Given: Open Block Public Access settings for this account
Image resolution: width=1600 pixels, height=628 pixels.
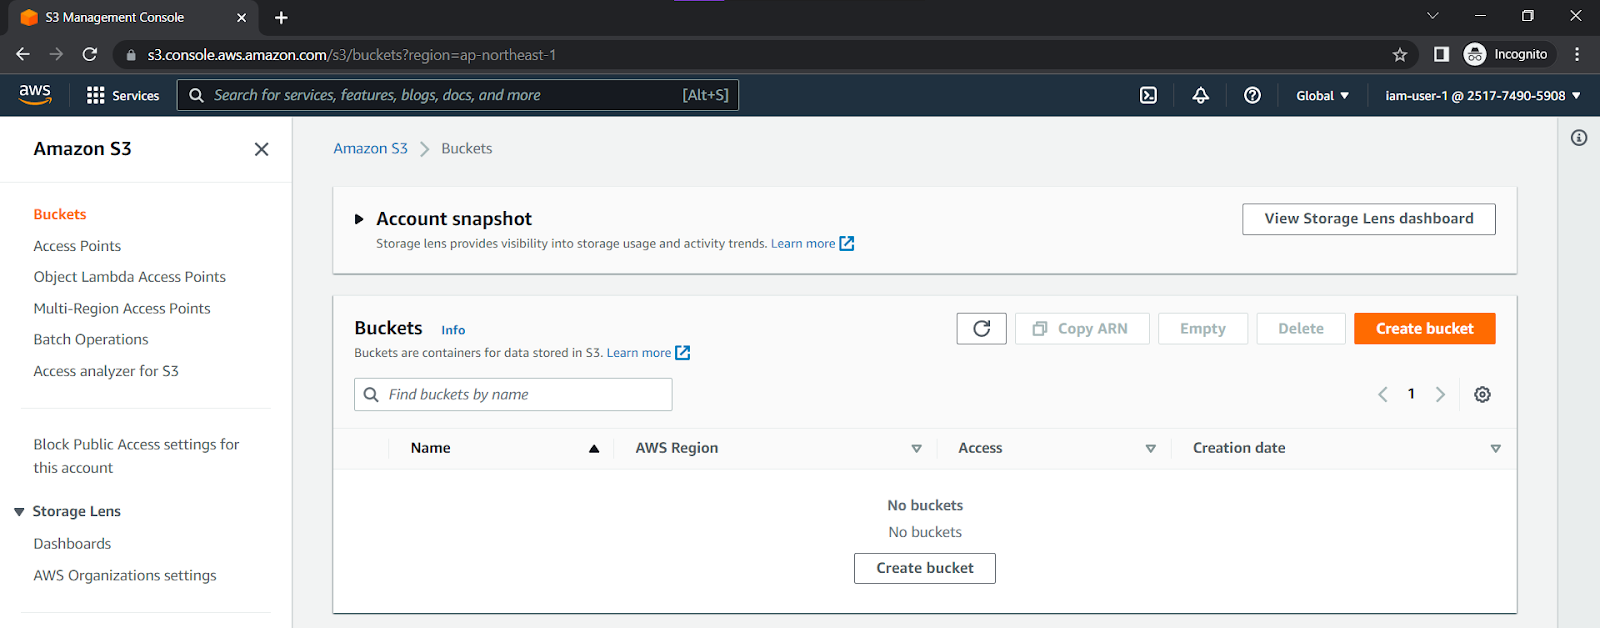Looking at the screenshot, I should tap(136, 456).
